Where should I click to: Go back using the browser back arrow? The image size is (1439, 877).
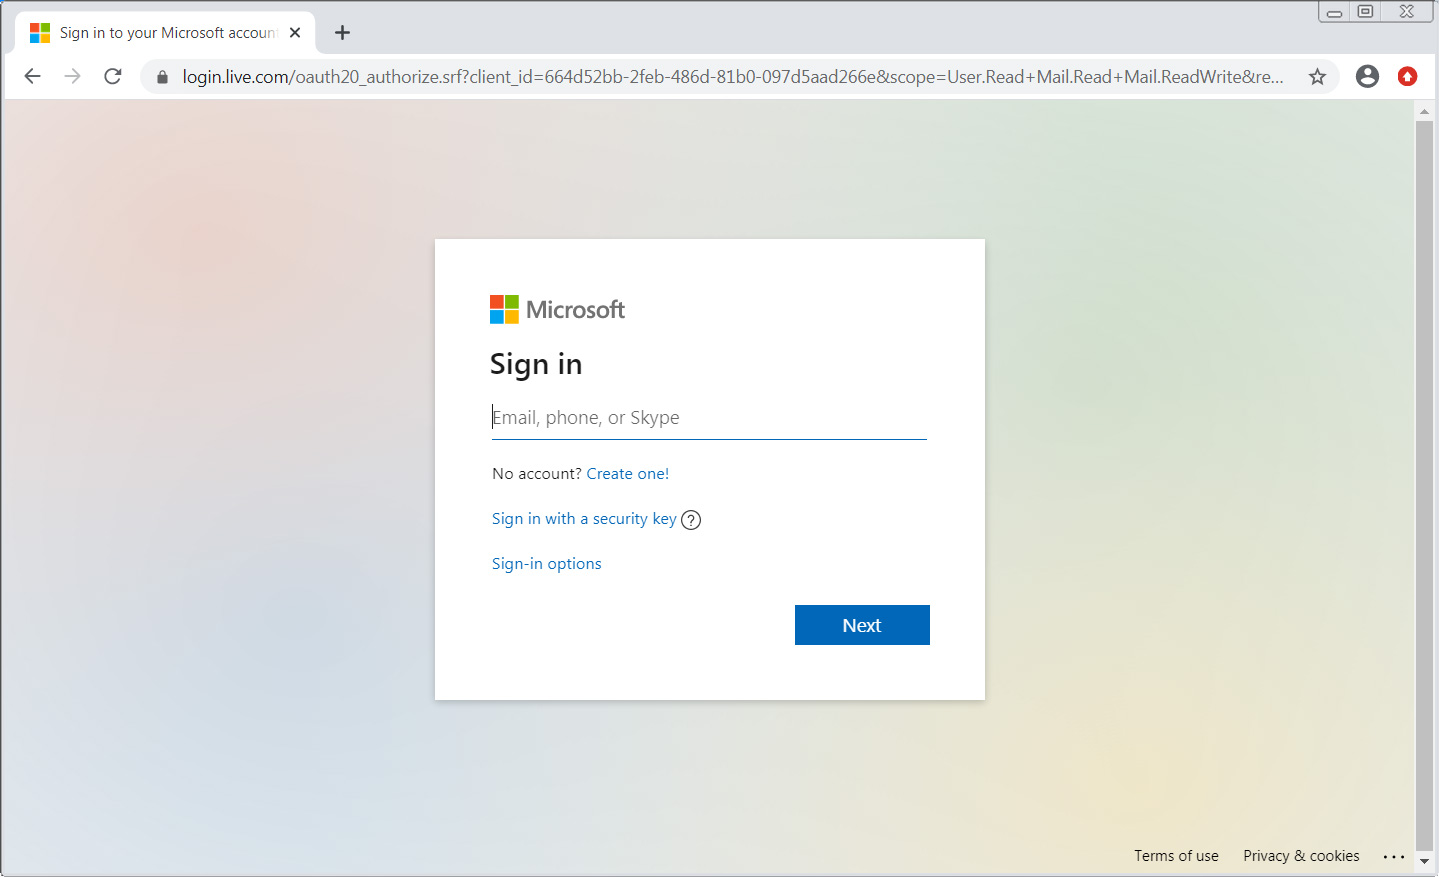[x=32, y=76]
